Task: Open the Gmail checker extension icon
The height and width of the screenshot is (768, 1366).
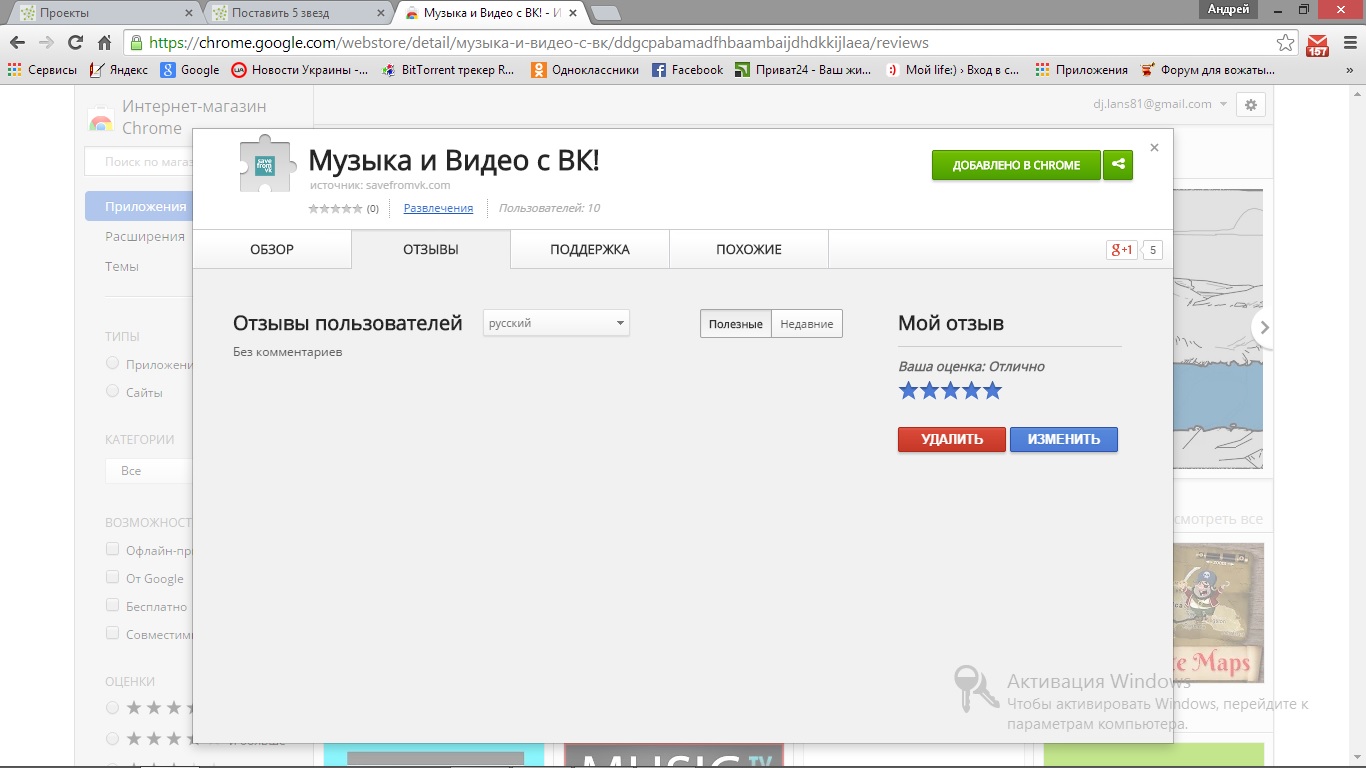Action: tap(1317, 44)
